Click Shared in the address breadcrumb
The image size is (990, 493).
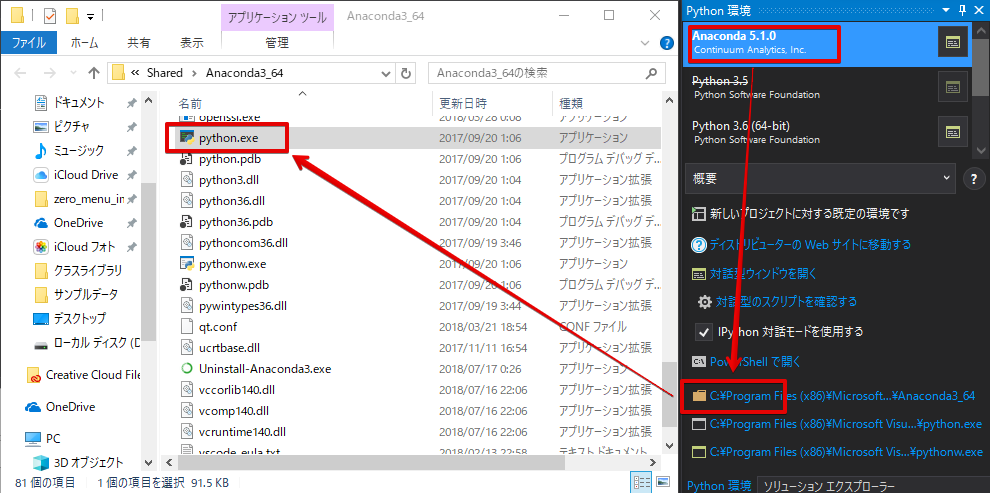(165, 73)
